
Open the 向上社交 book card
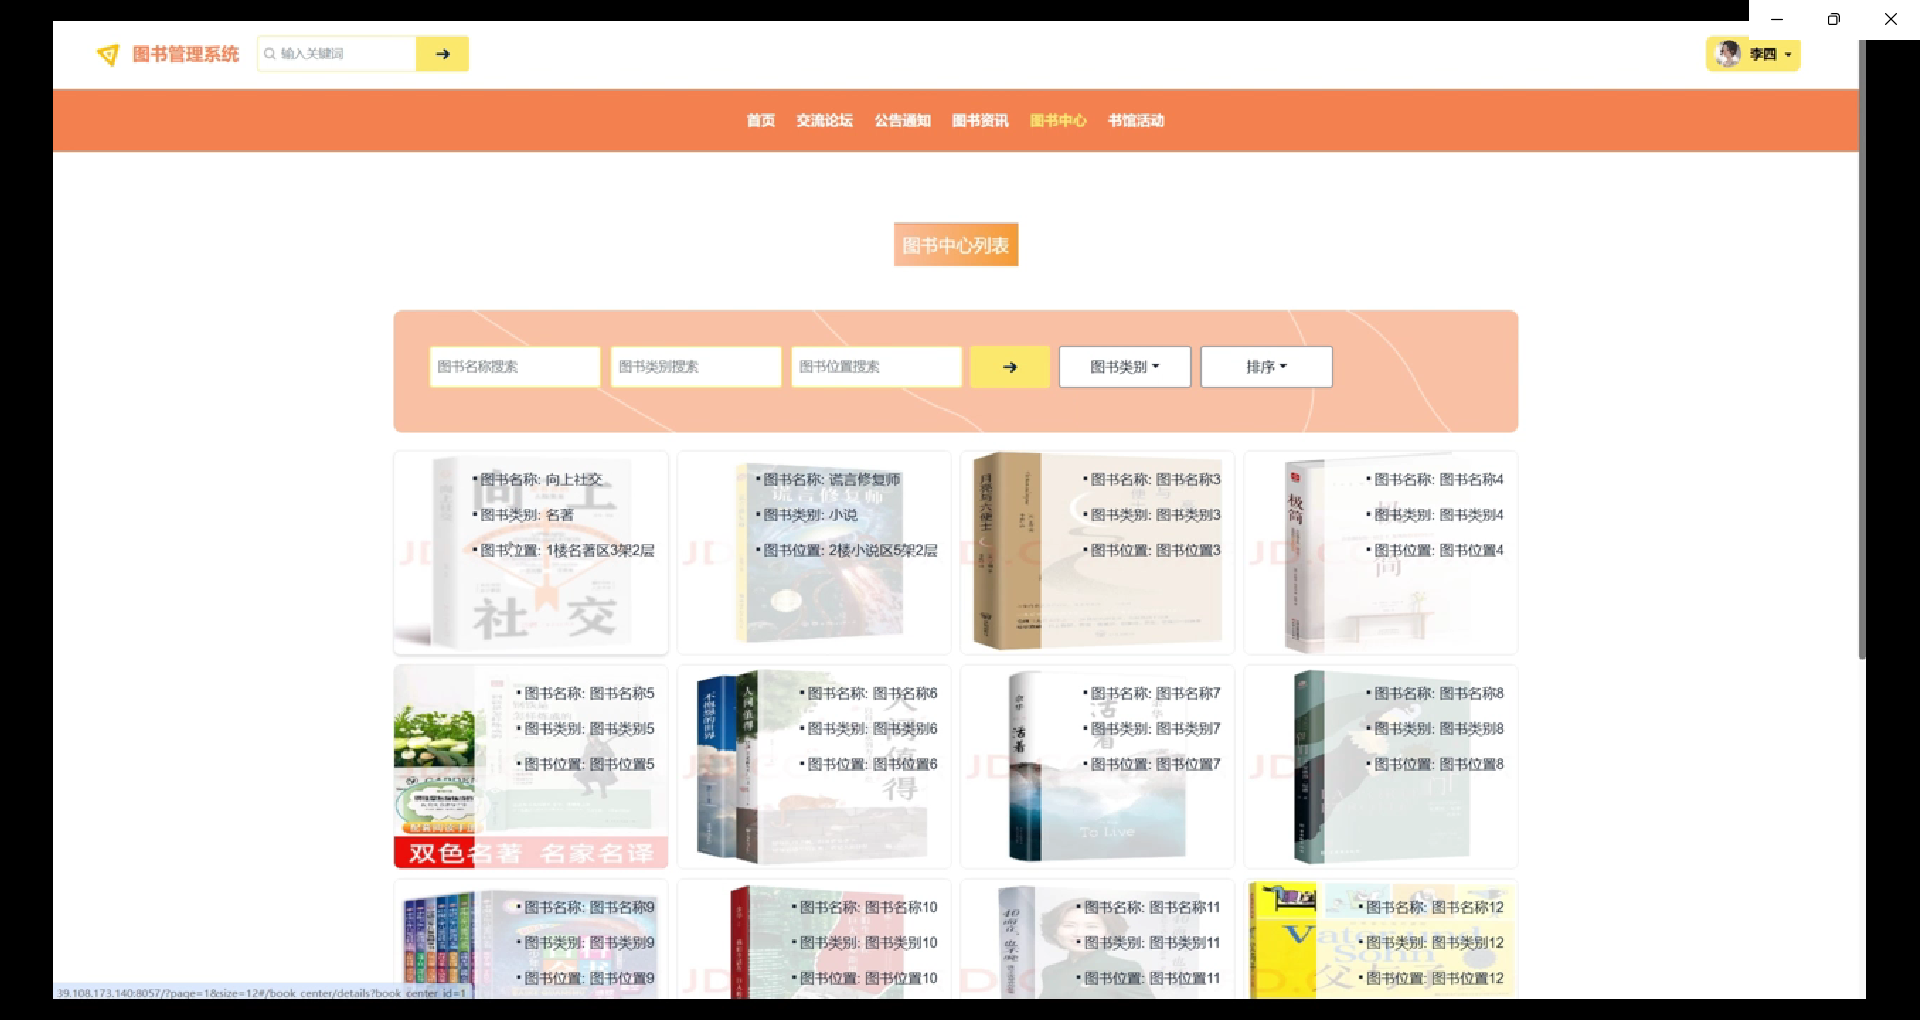(531, 553)
